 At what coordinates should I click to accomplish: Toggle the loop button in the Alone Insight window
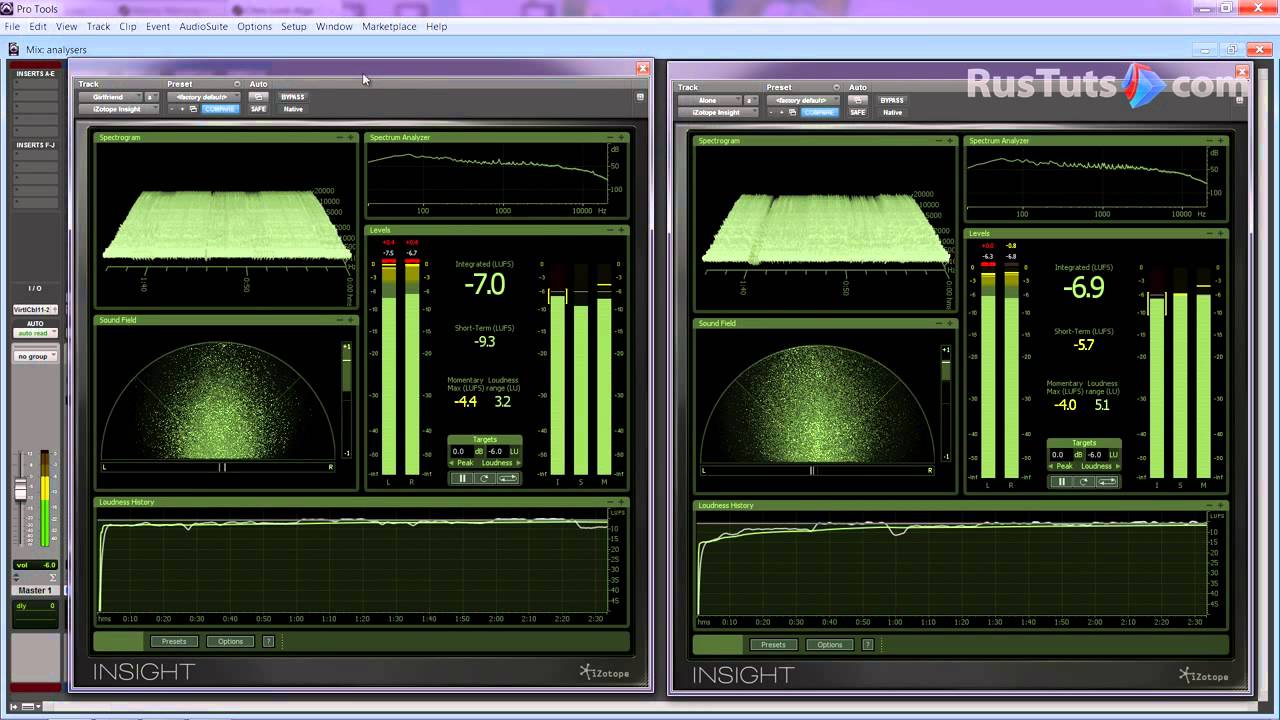click(1108, 482)
